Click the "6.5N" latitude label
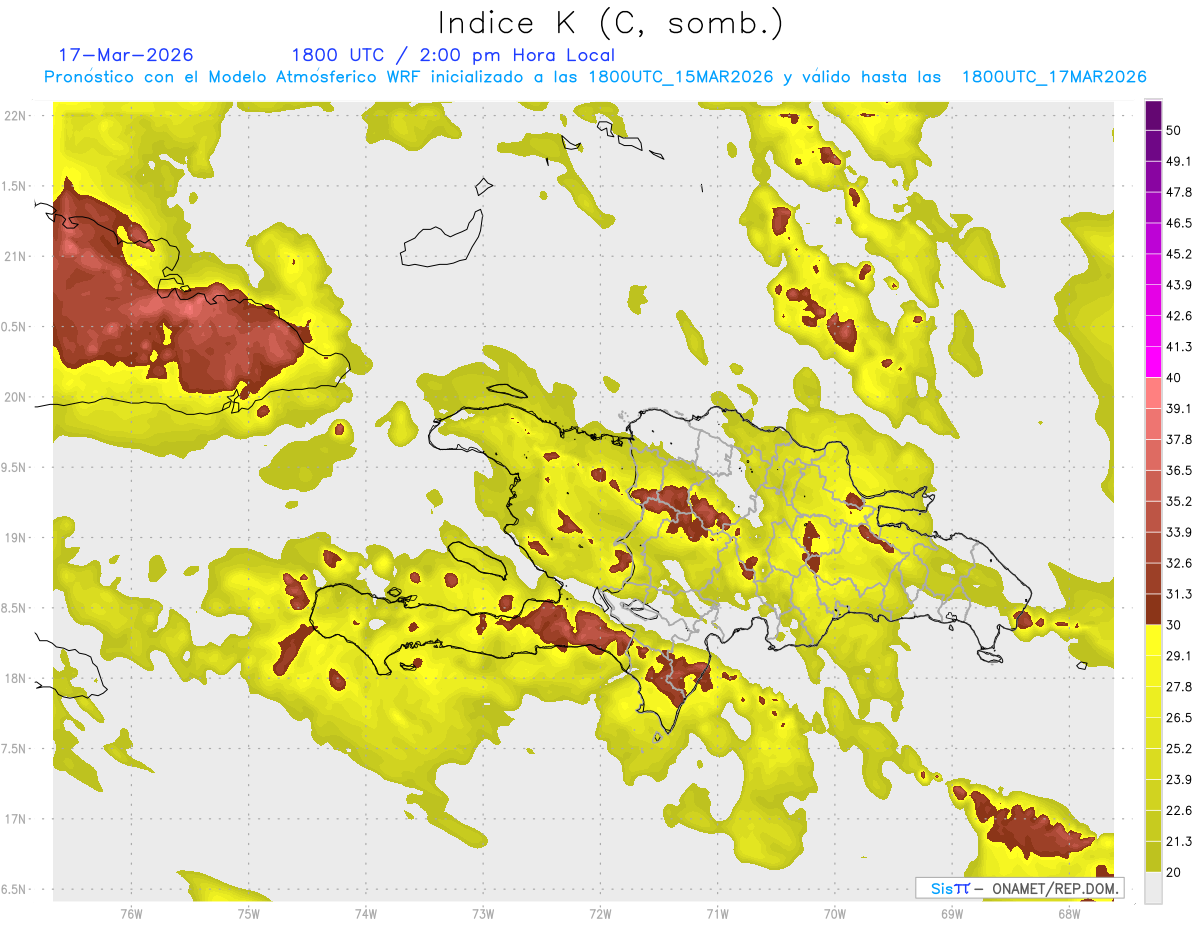Viewport: 1200px width, 927px height. coord(15,890)
